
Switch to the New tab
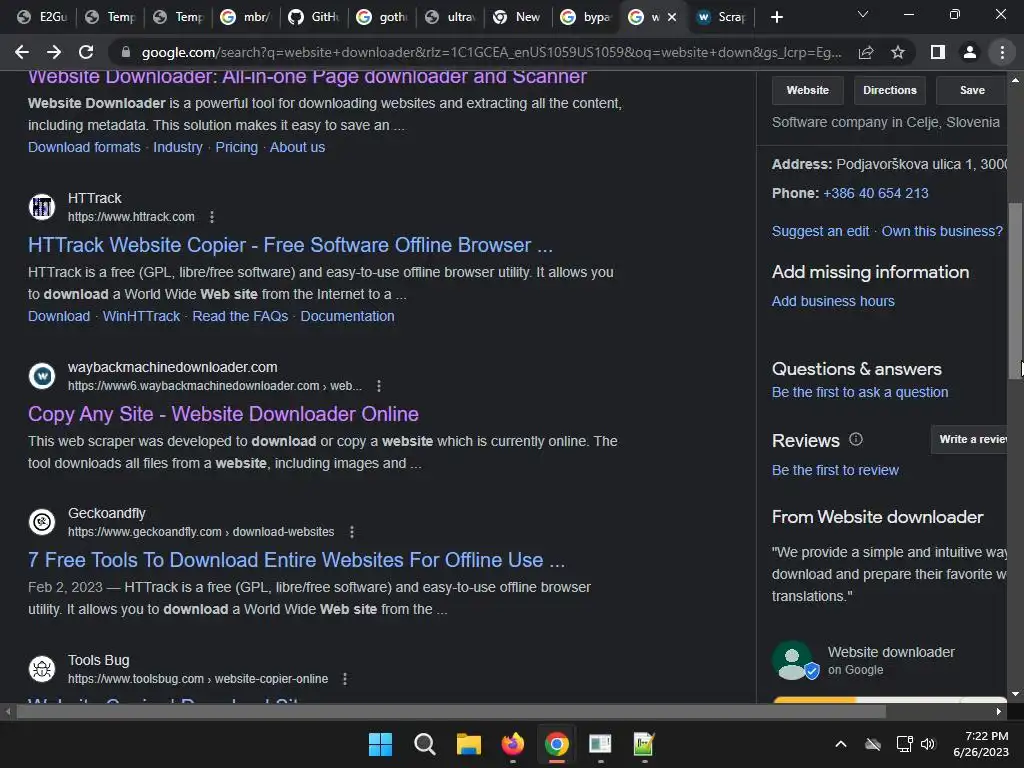coord(518,17)
